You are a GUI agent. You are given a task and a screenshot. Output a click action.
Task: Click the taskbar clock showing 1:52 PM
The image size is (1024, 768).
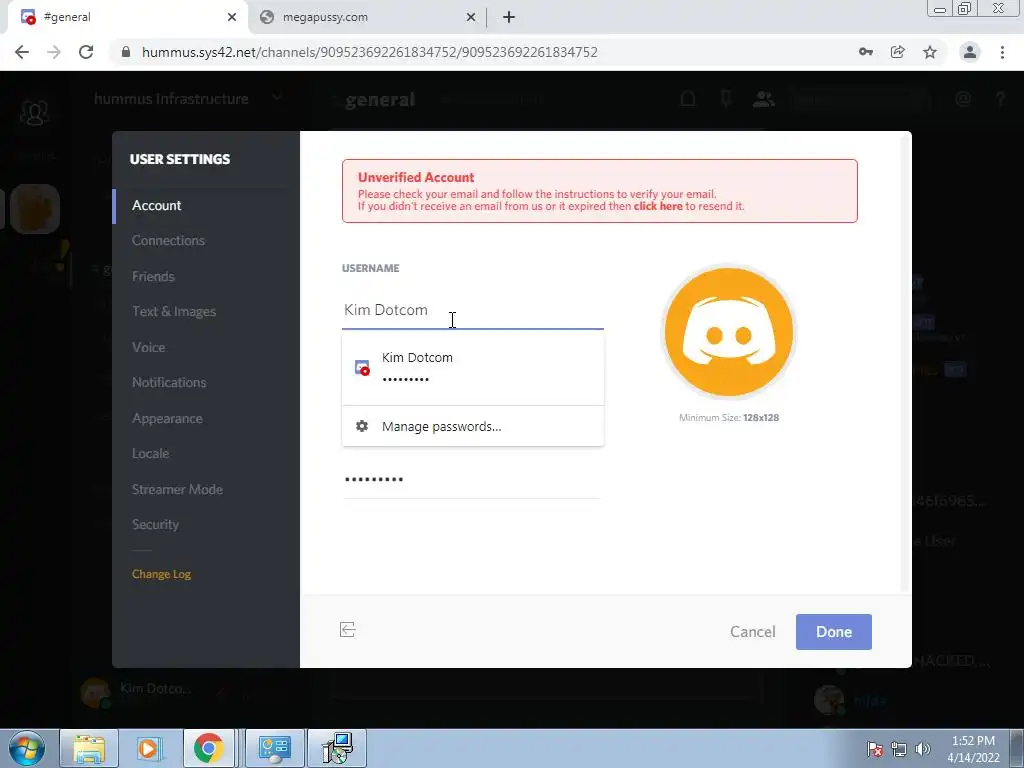pos(973,749)
